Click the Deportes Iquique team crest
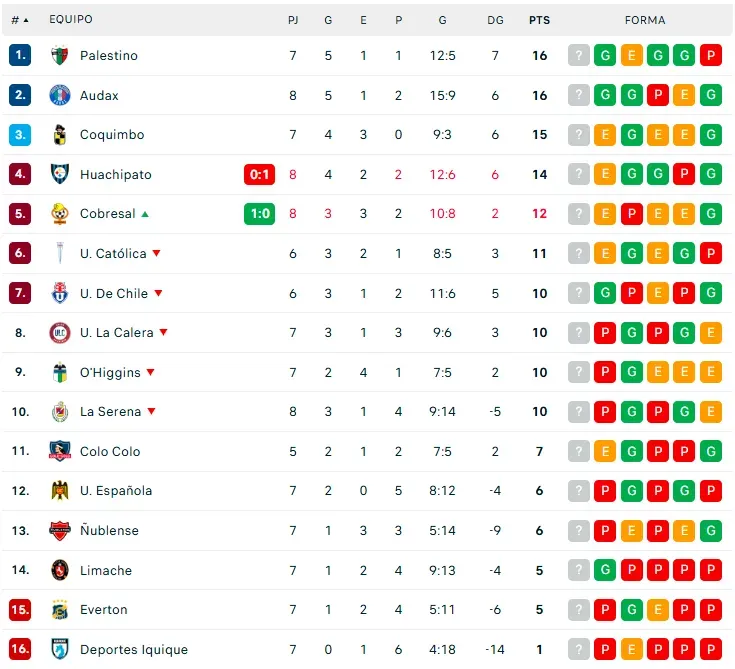 tap(60, 649)
